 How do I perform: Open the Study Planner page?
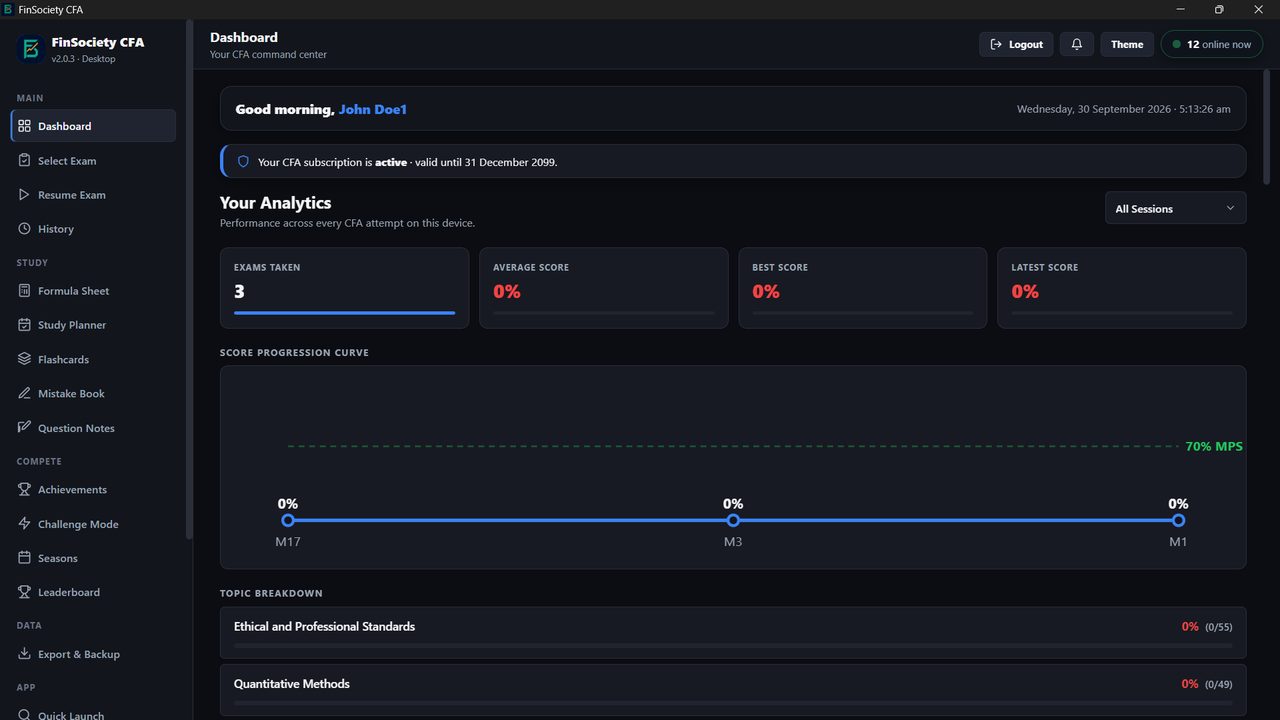[x=93, y=324]
